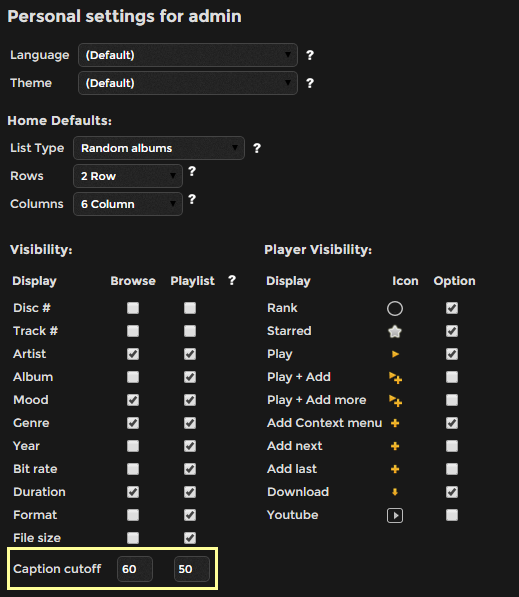519x597 pixels.
Task: Click the orange Play triangle icon
Action: pos(395,354)
